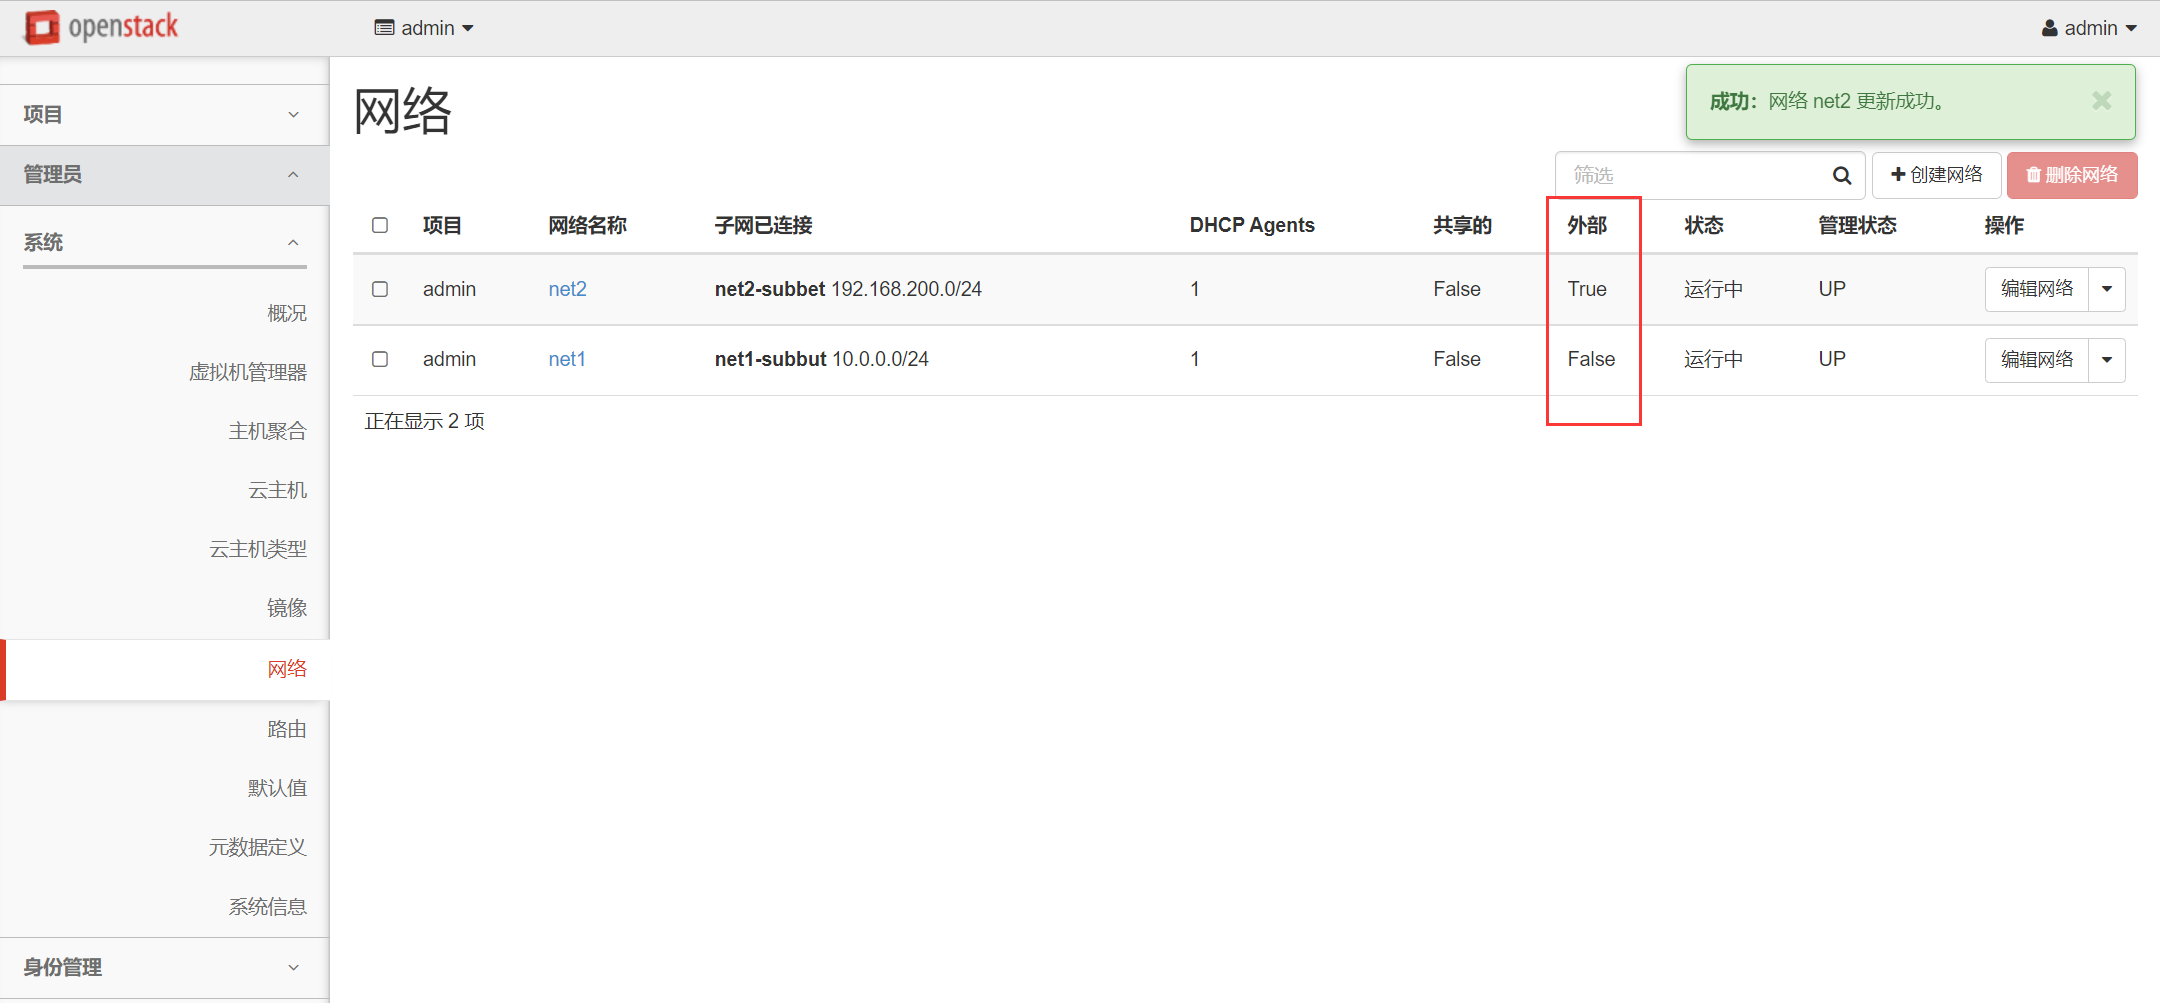This screenshot has width=2160, height=1003.
Task: Open action dropdown arrow for net2
Action: [2107, 289]
